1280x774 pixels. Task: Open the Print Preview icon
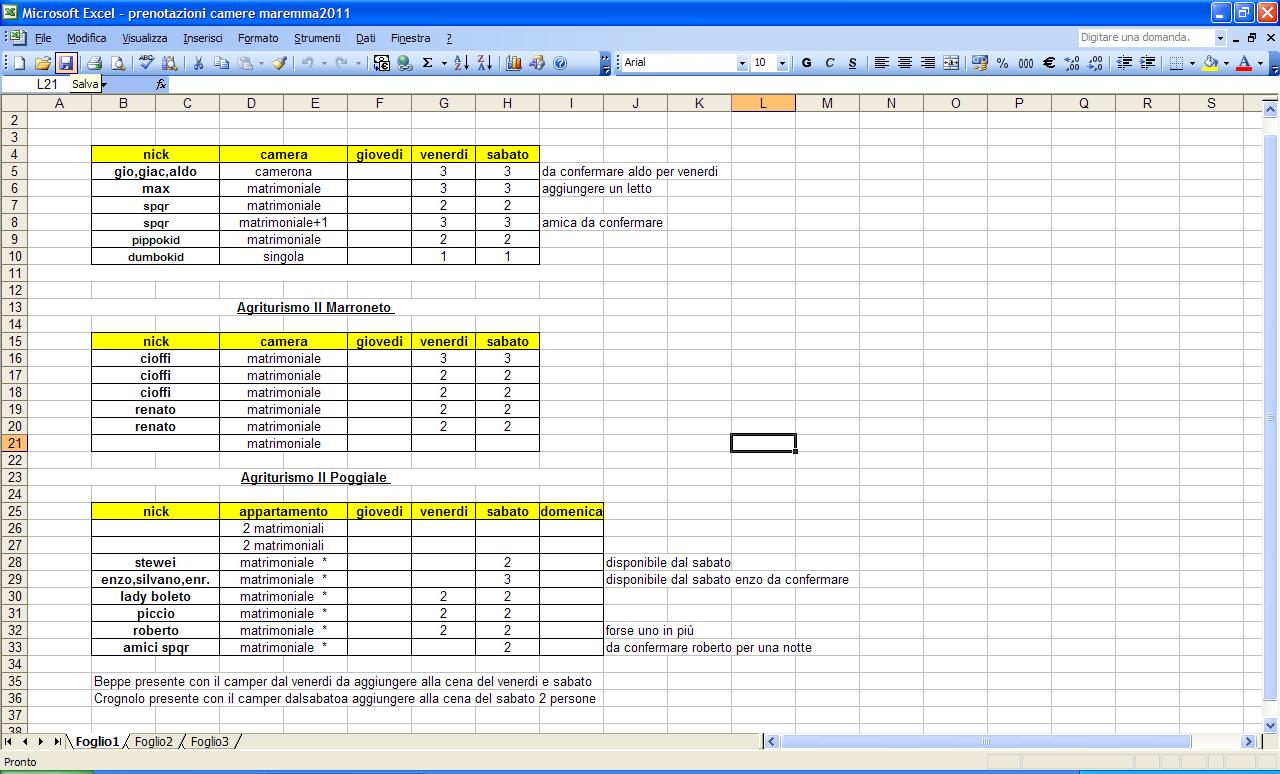click(118, 63)
